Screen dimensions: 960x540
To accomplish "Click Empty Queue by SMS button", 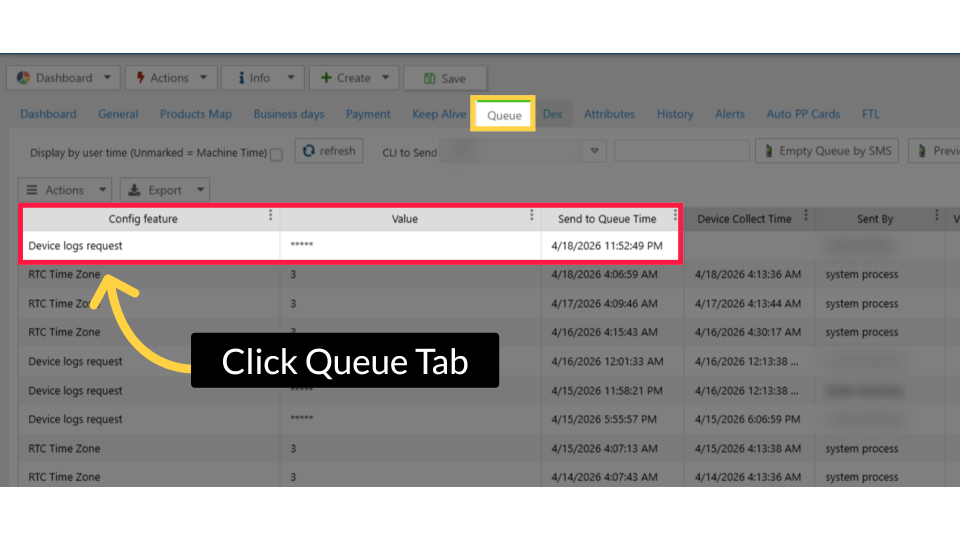I will tap(827, 151).
